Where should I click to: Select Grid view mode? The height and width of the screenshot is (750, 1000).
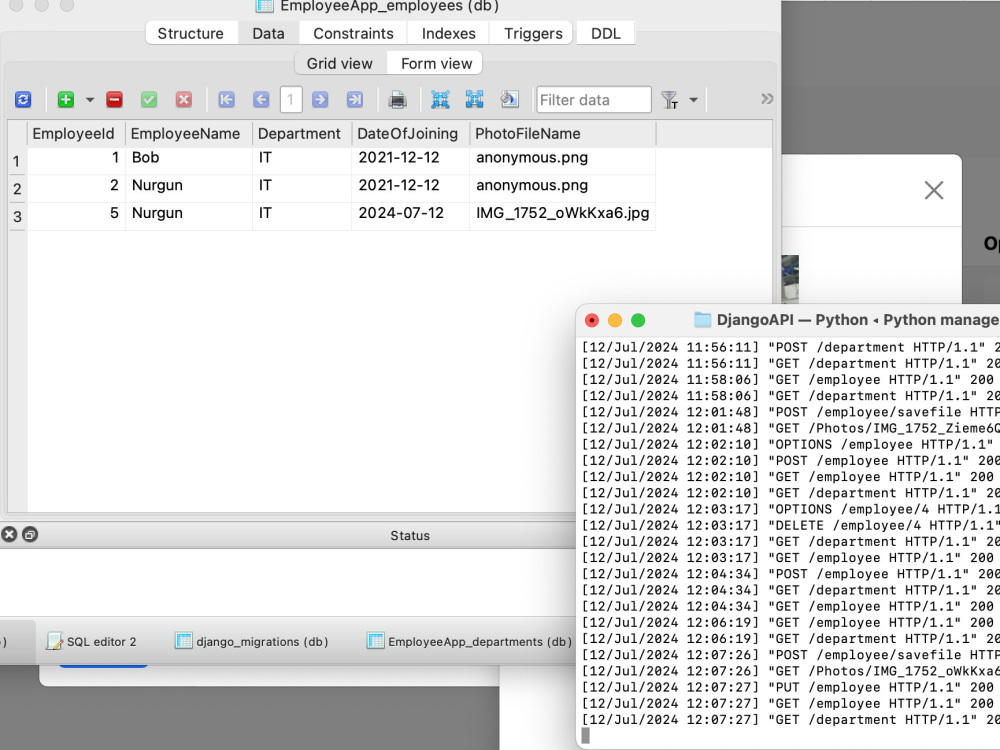coord(339,64)
